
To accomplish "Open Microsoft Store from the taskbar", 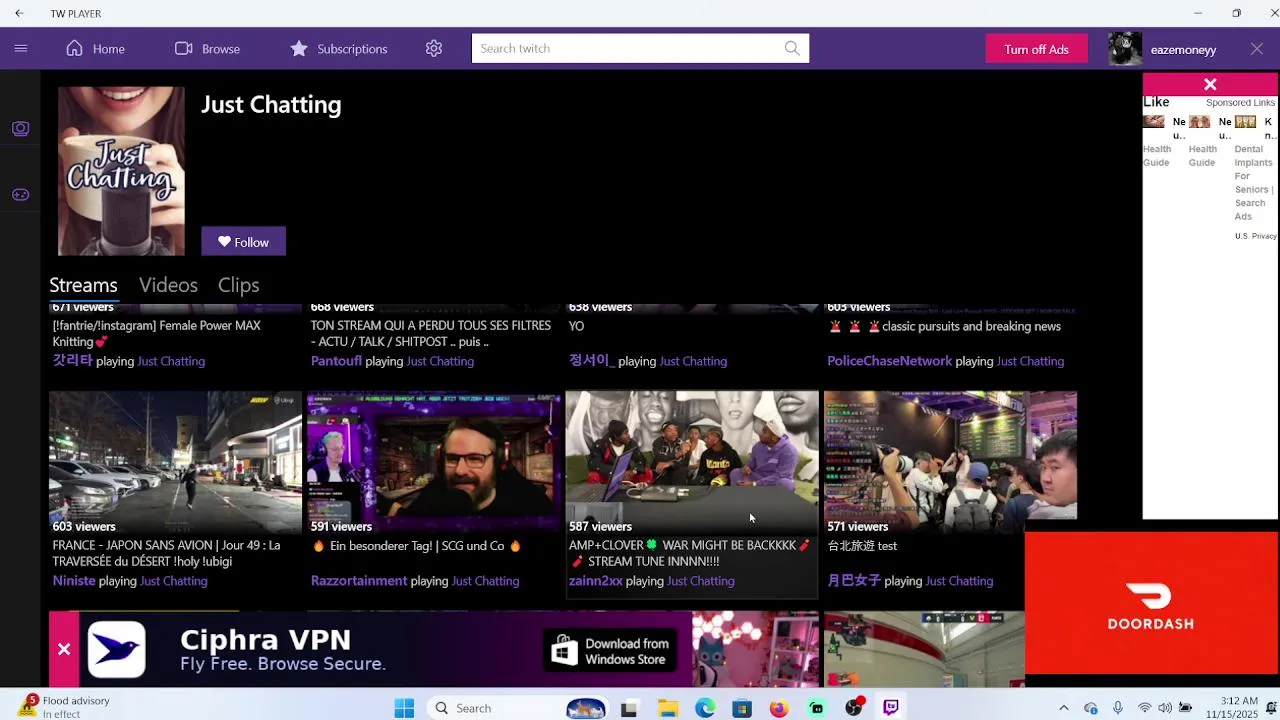I will click(x=741, y=708).
